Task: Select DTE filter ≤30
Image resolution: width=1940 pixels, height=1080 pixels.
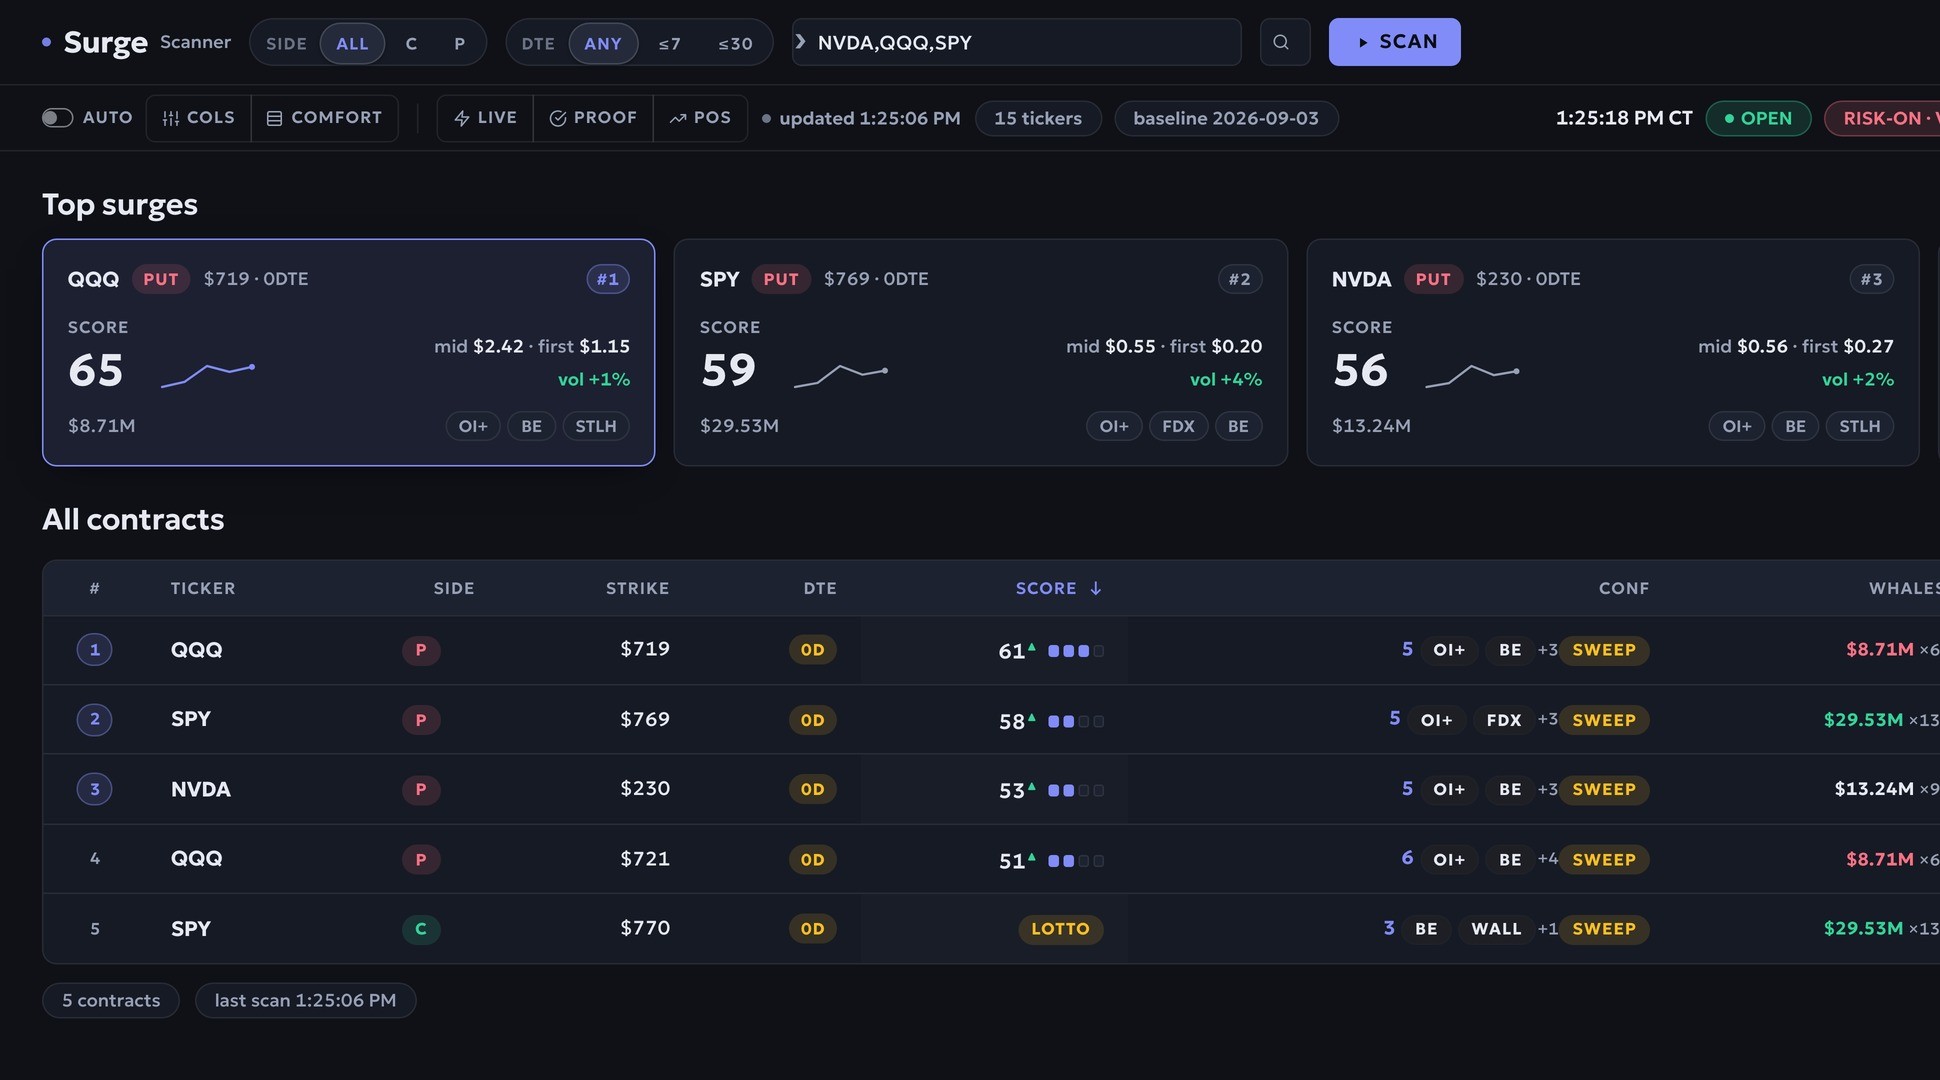Action: (x=735, y=43)
